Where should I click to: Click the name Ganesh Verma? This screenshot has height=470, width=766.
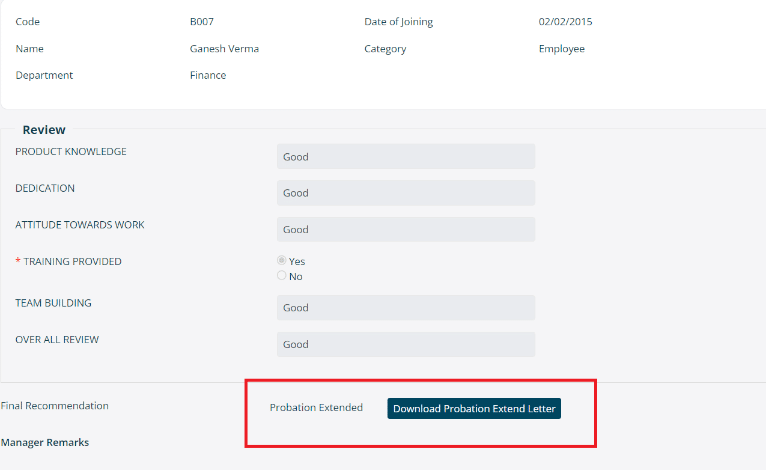[224, 48]
